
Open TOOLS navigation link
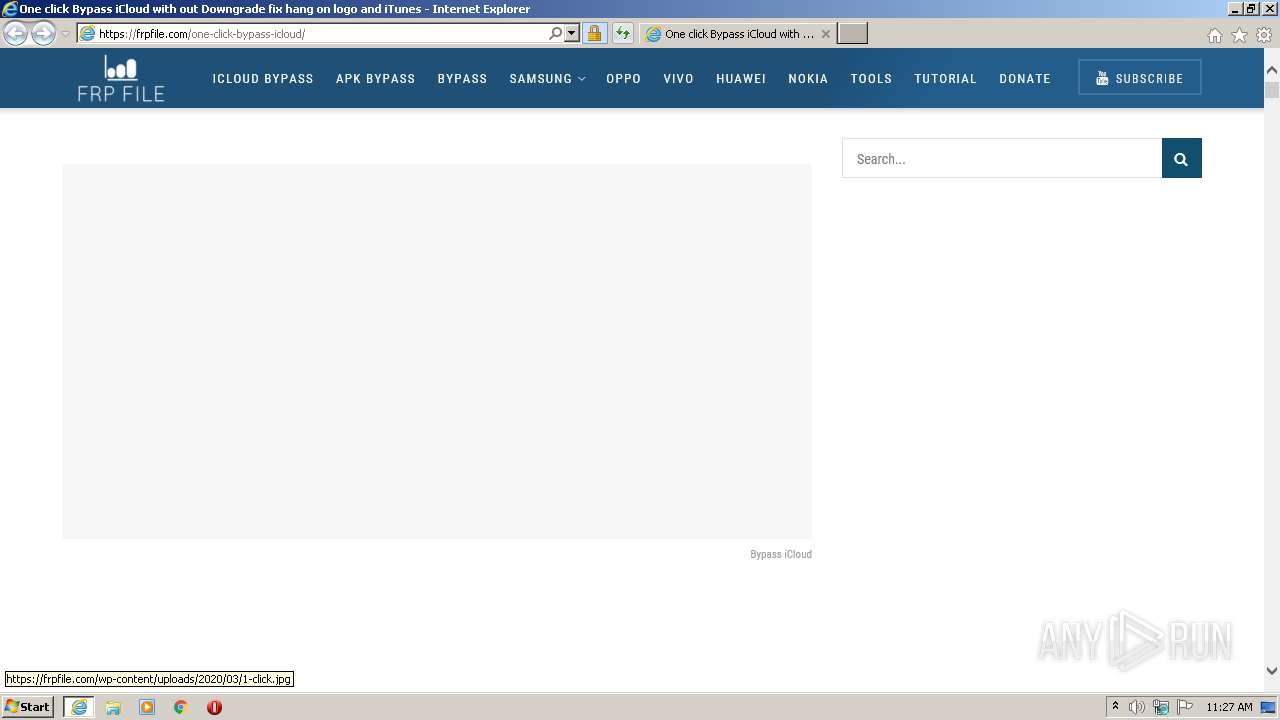[871, 78]
